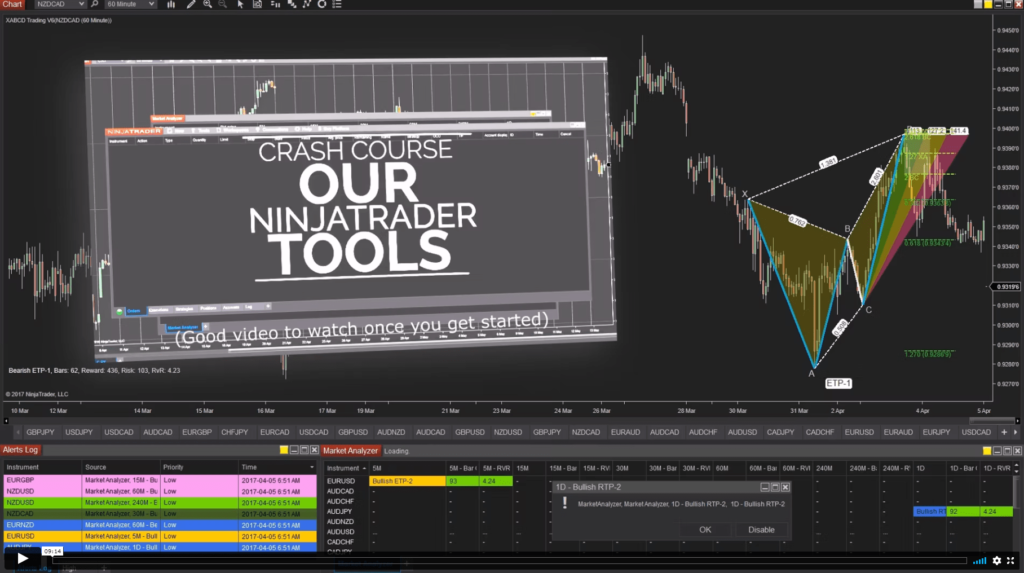
Task: Click the properties circle icon in toolbar
Action: pos(322,4)
